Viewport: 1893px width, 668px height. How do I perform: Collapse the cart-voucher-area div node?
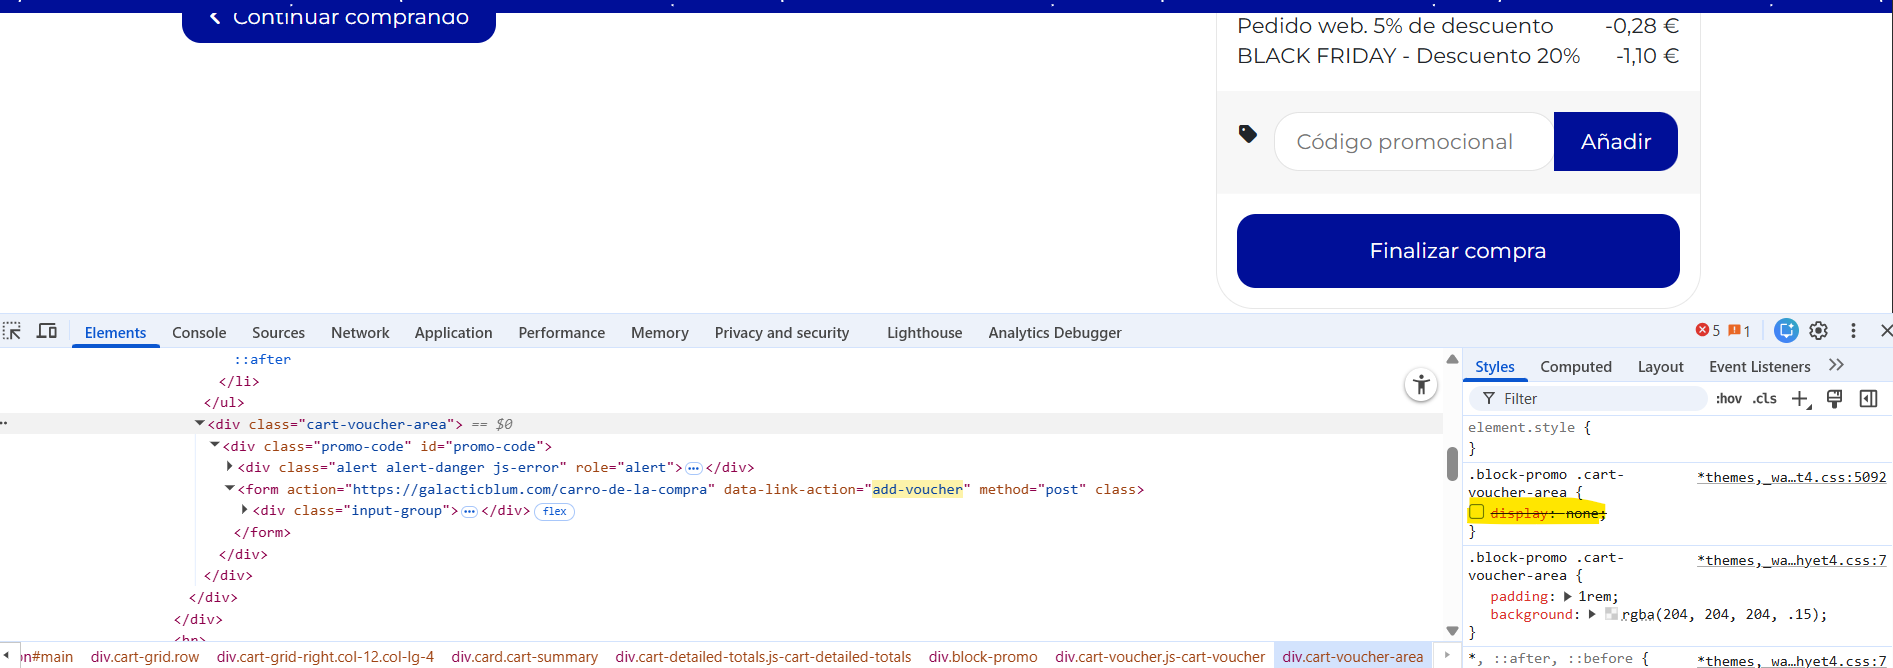tap(200, 424)
